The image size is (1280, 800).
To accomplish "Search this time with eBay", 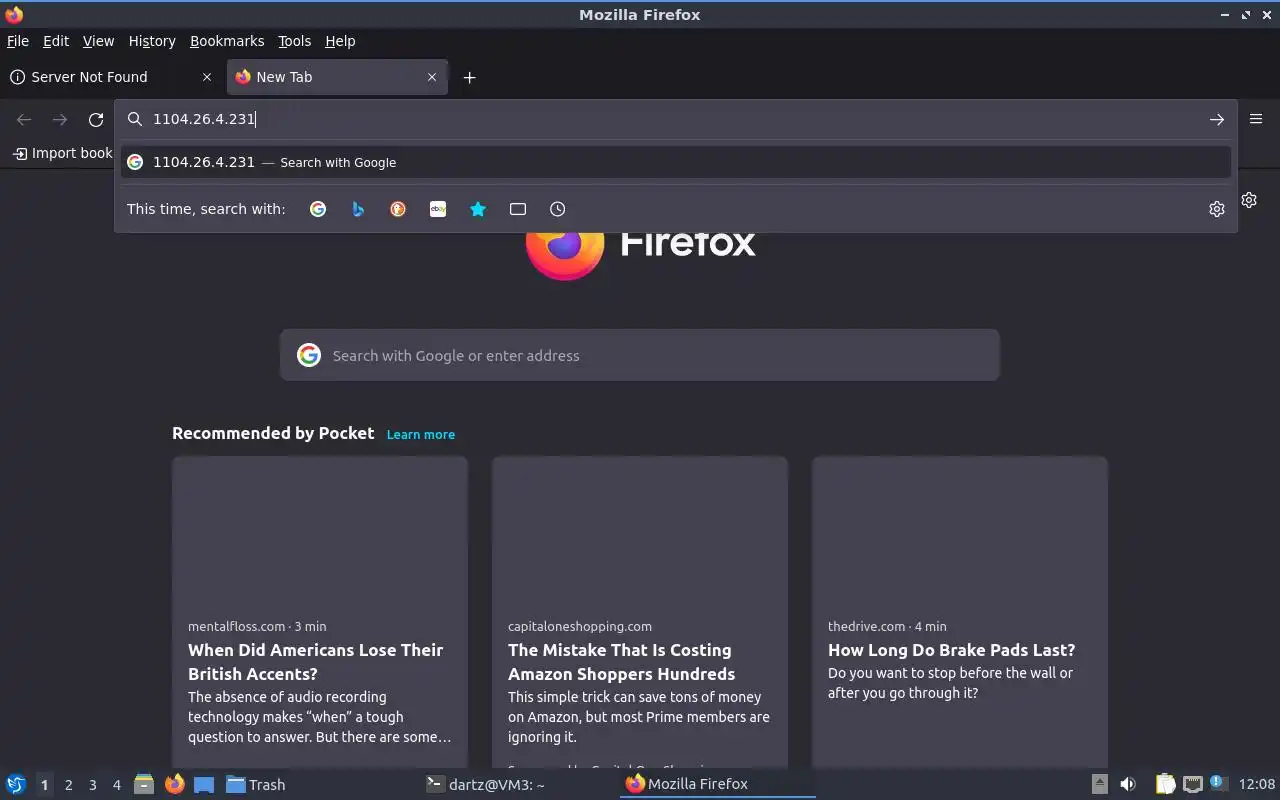I will (438, 209).
